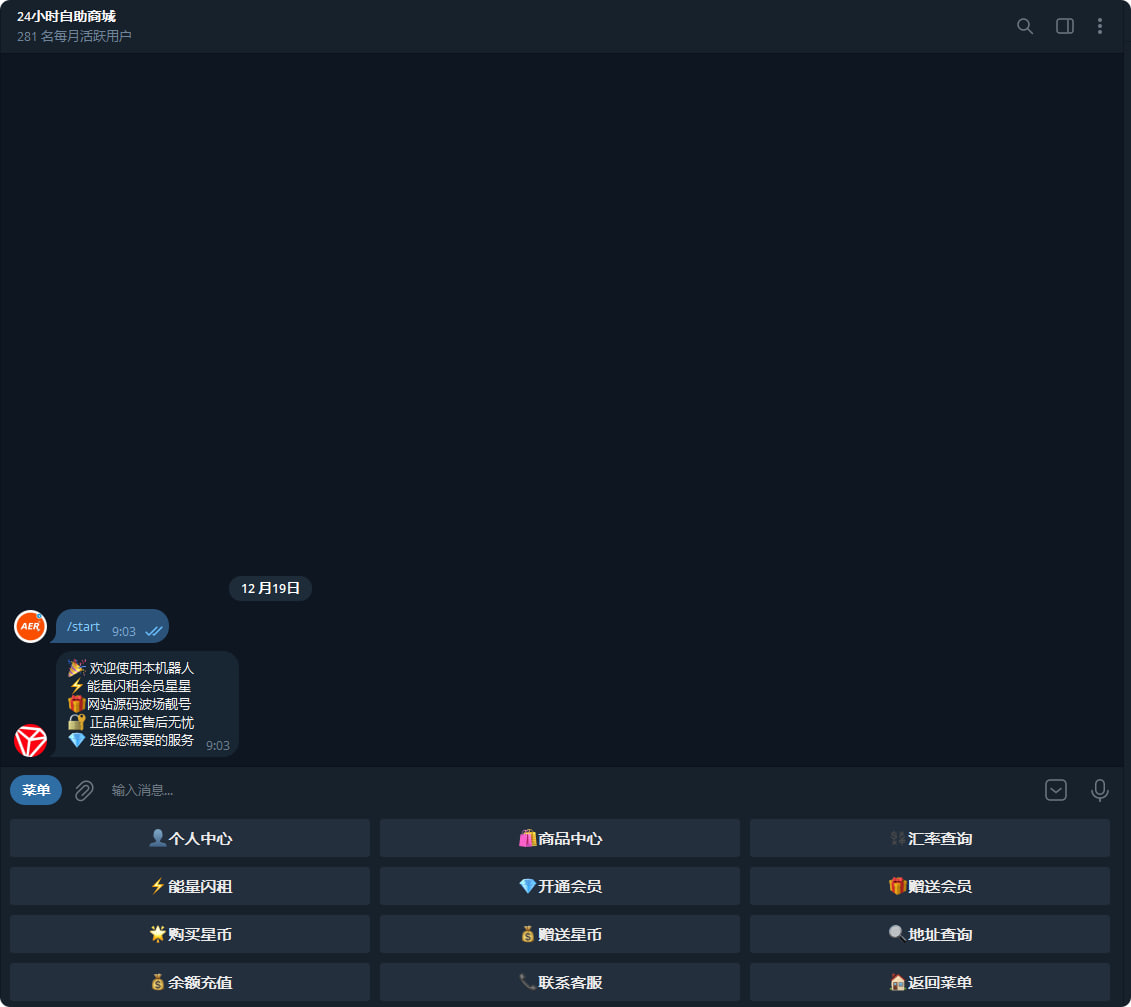Click the microphone voice message icon
The width and height of the screenshot is (1131, 1007).
1099,791
